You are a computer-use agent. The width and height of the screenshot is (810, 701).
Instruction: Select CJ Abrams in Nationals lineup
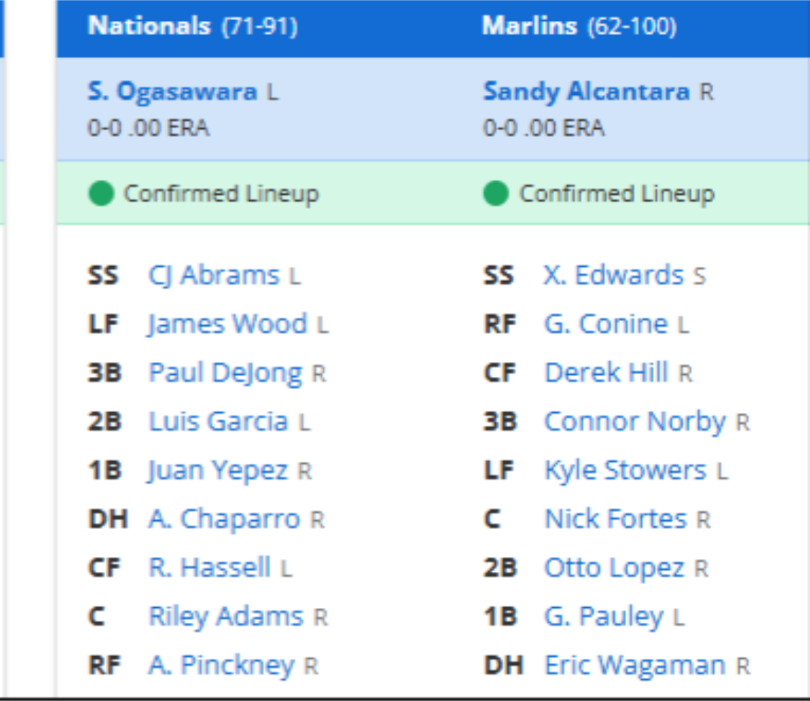[x=215, y=275]
